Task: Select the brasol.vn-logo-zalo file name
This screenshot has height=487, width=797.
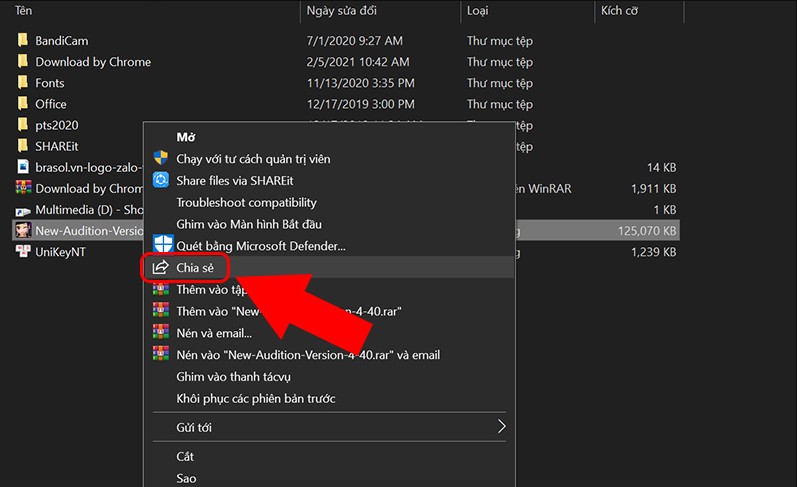Action: [x=89, y=168]
